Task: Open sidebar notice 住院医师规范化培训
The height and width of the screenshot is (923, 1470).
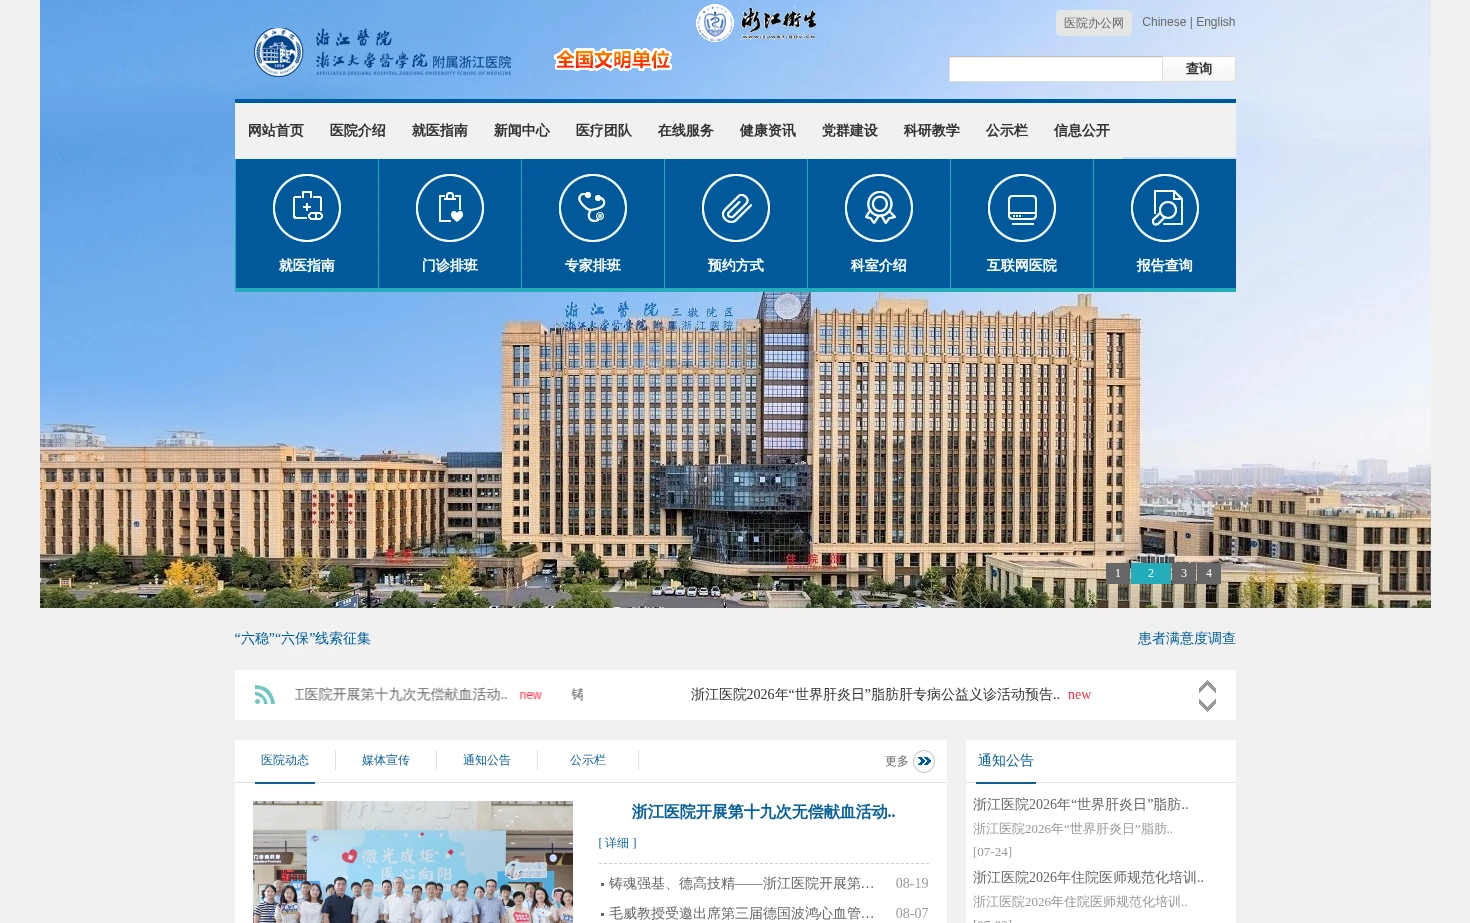Action: (x=1089, y=878)
